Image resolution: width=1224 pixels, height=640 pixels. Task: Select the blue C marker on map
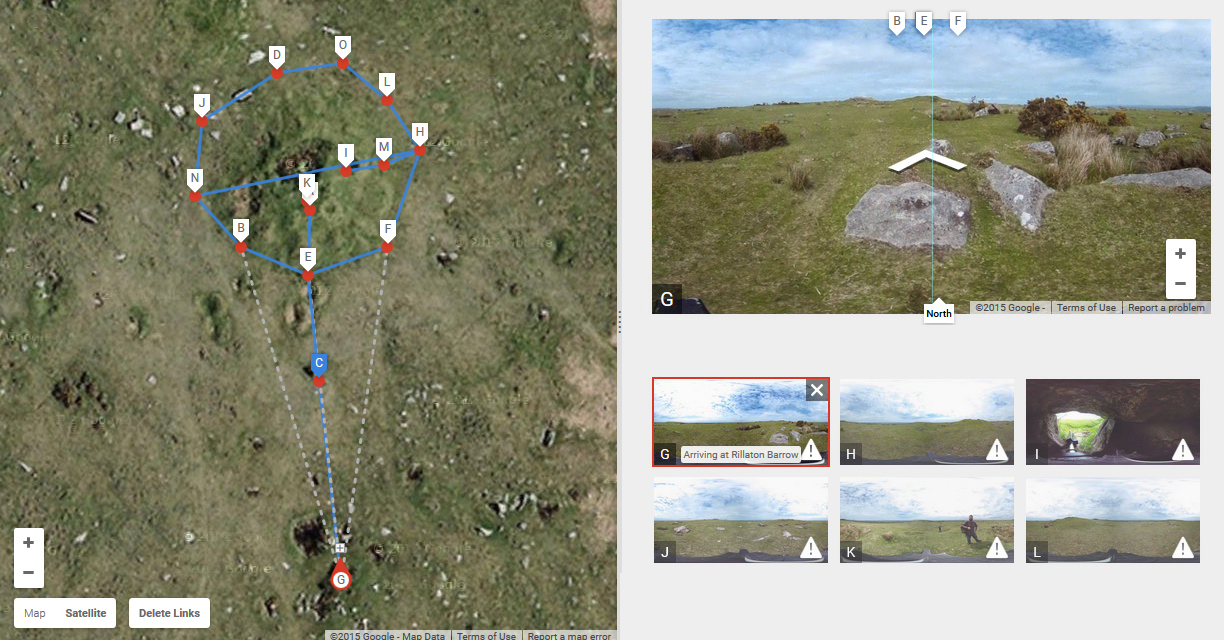click(319, 365)
